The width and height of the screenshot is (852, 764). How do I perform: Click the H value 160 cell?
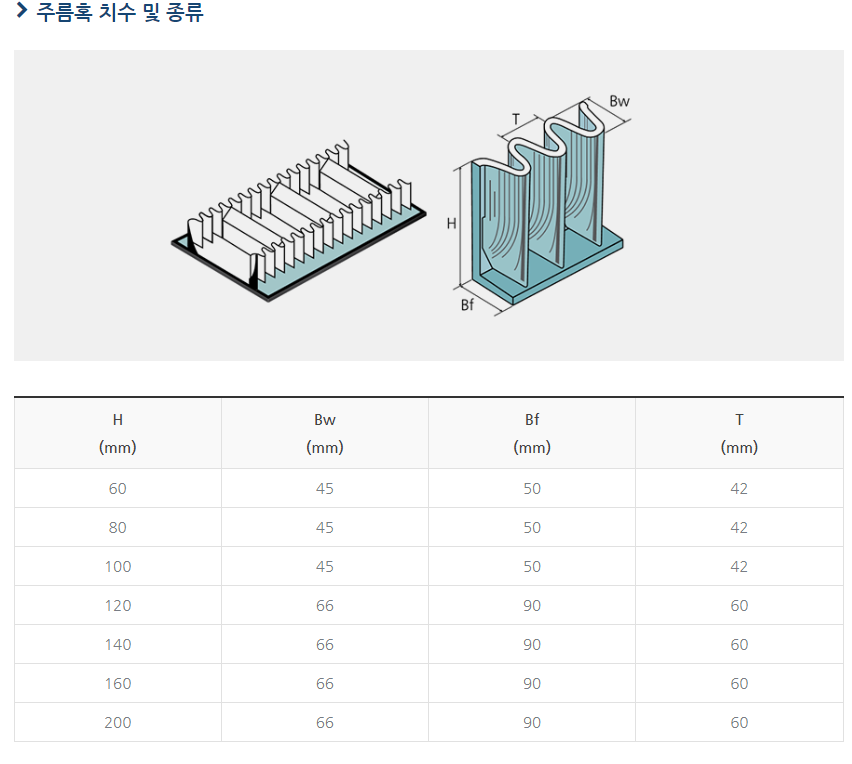pyautogui.click(x=118, y=683)
